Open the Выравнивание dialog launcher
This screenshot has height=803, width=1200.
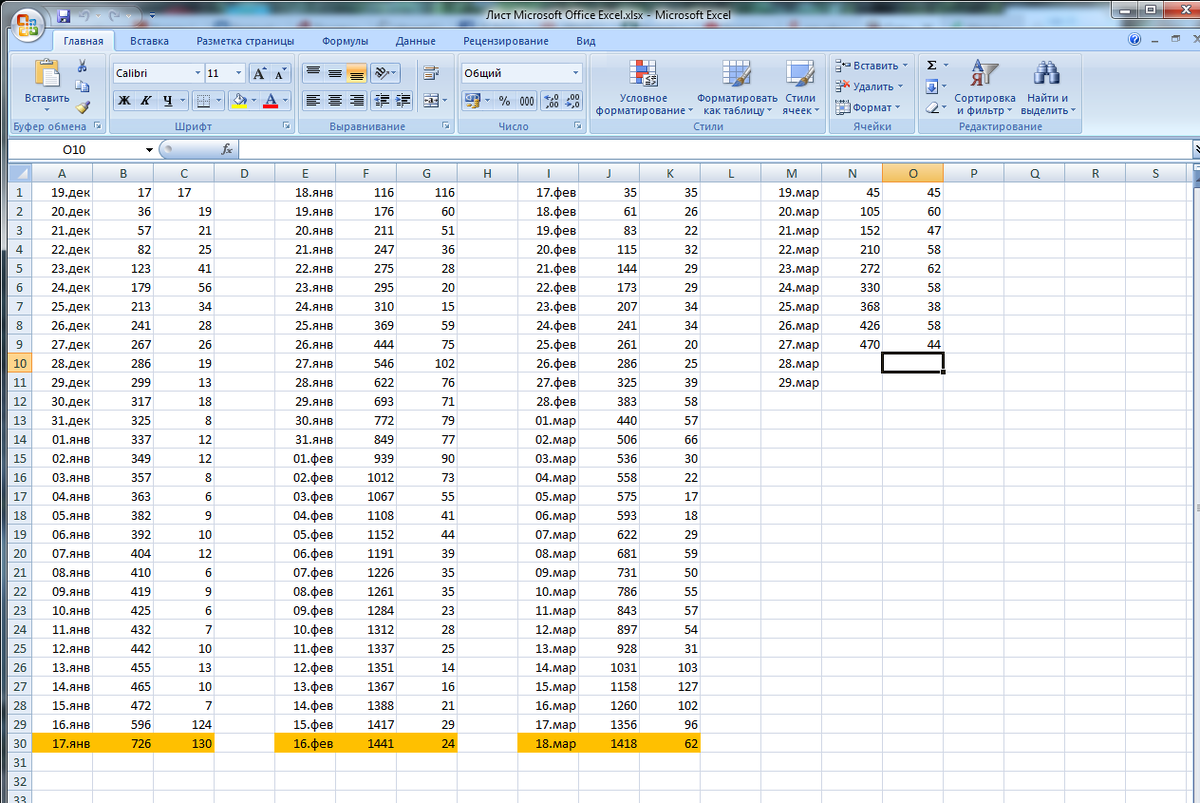pos(445,127)
